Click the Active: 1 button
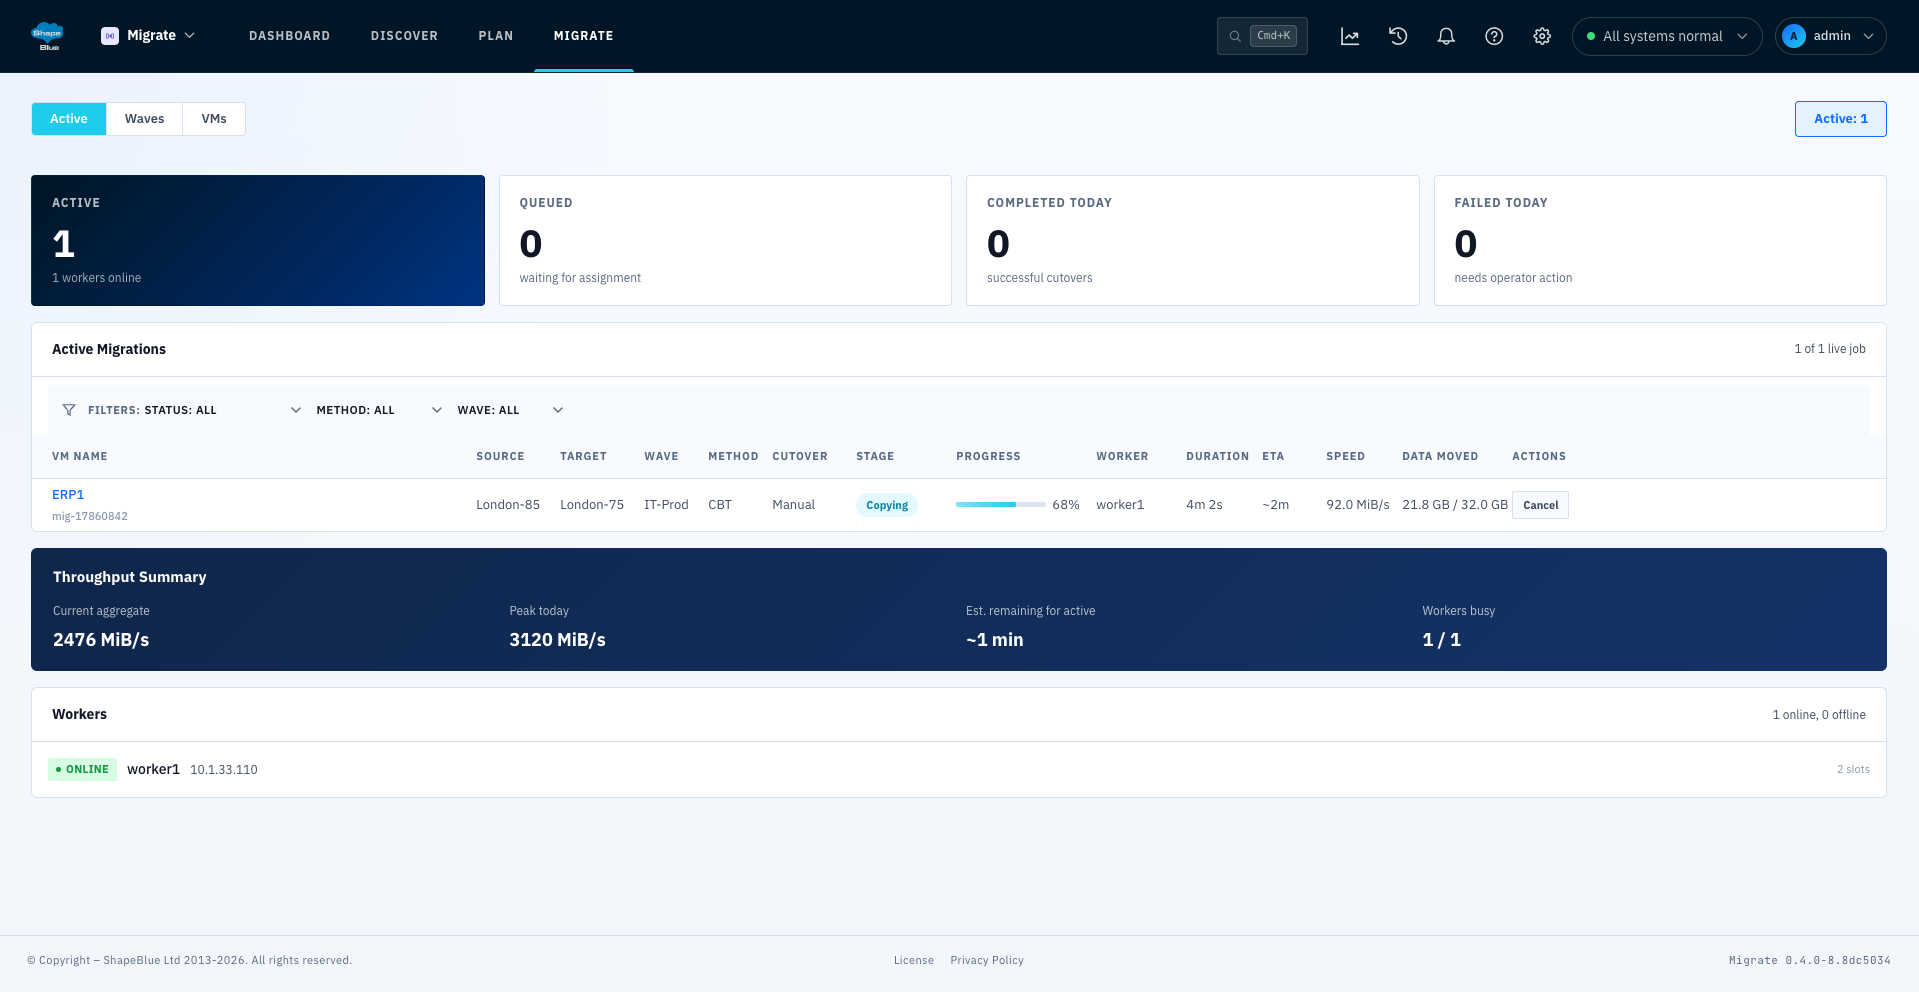1919x992 pixels. coord(1840,119)
